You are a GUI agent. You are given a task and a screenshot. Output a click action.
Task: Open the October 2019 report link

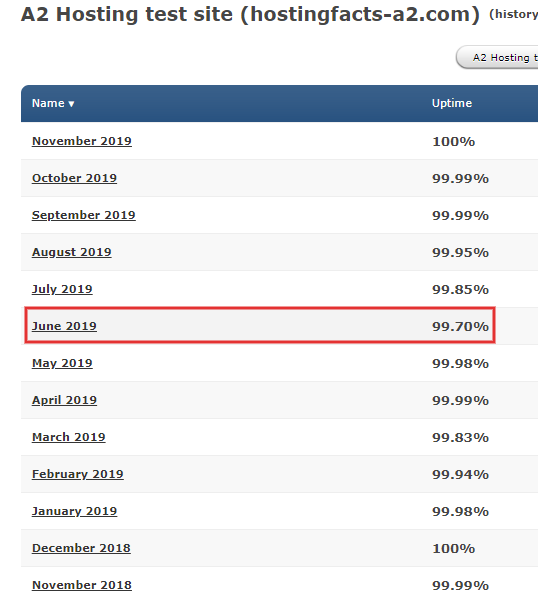tap(74, 178)
